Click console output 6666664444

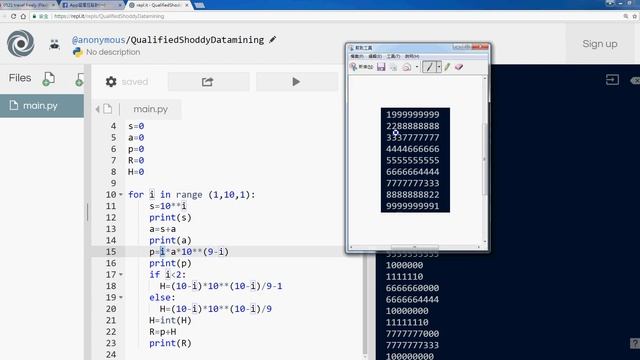[412, 299]
